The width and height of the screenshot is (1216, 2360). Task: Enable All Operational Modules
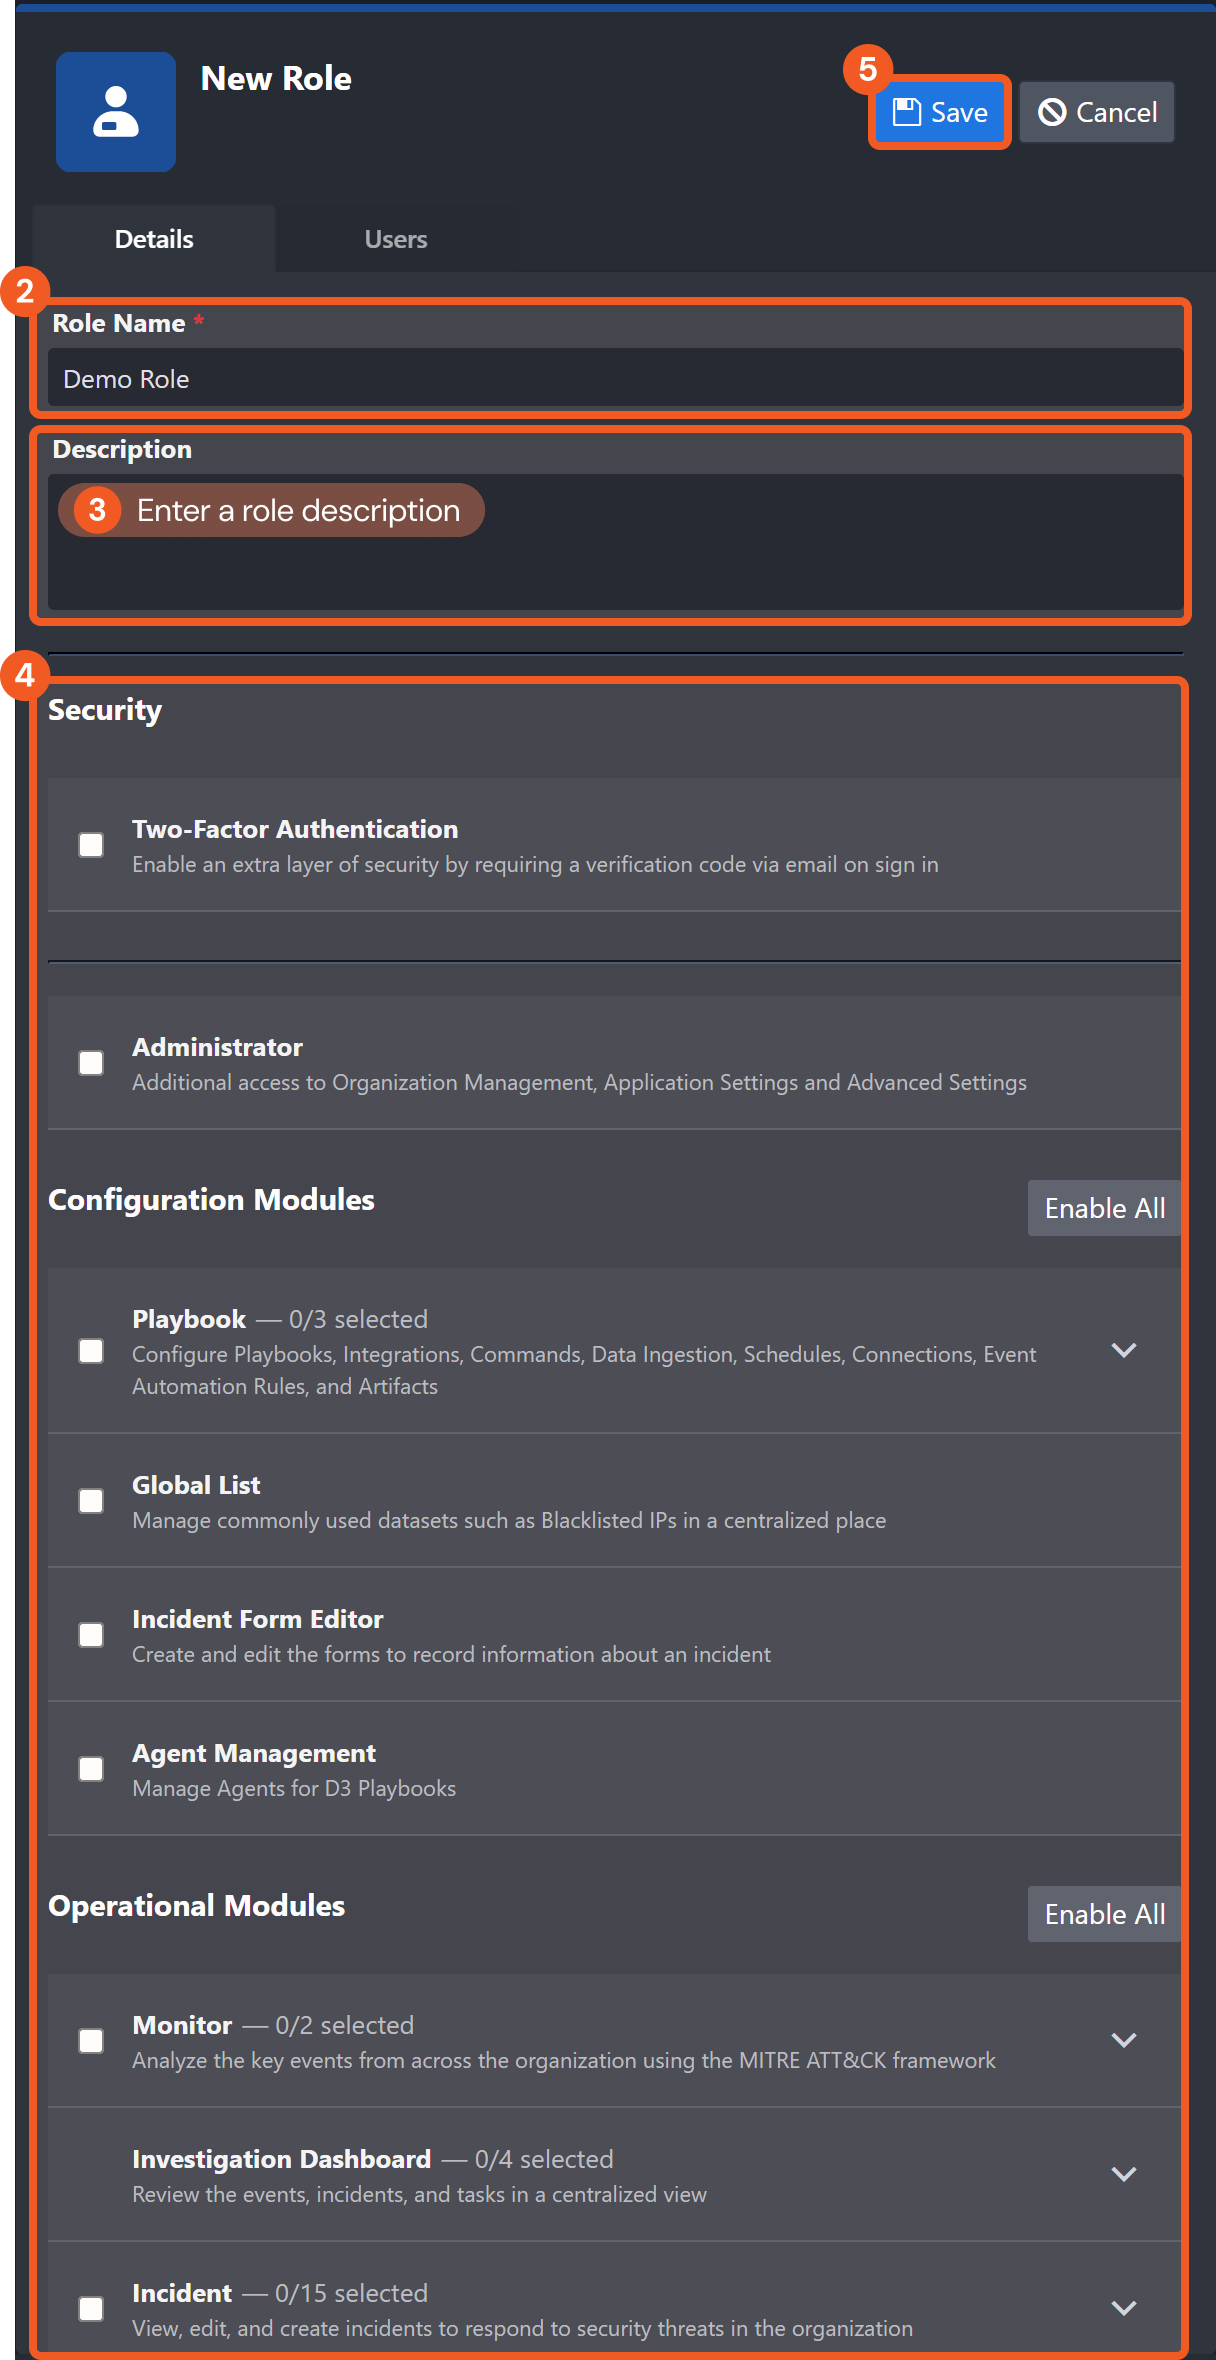tap(1104, 1914)
